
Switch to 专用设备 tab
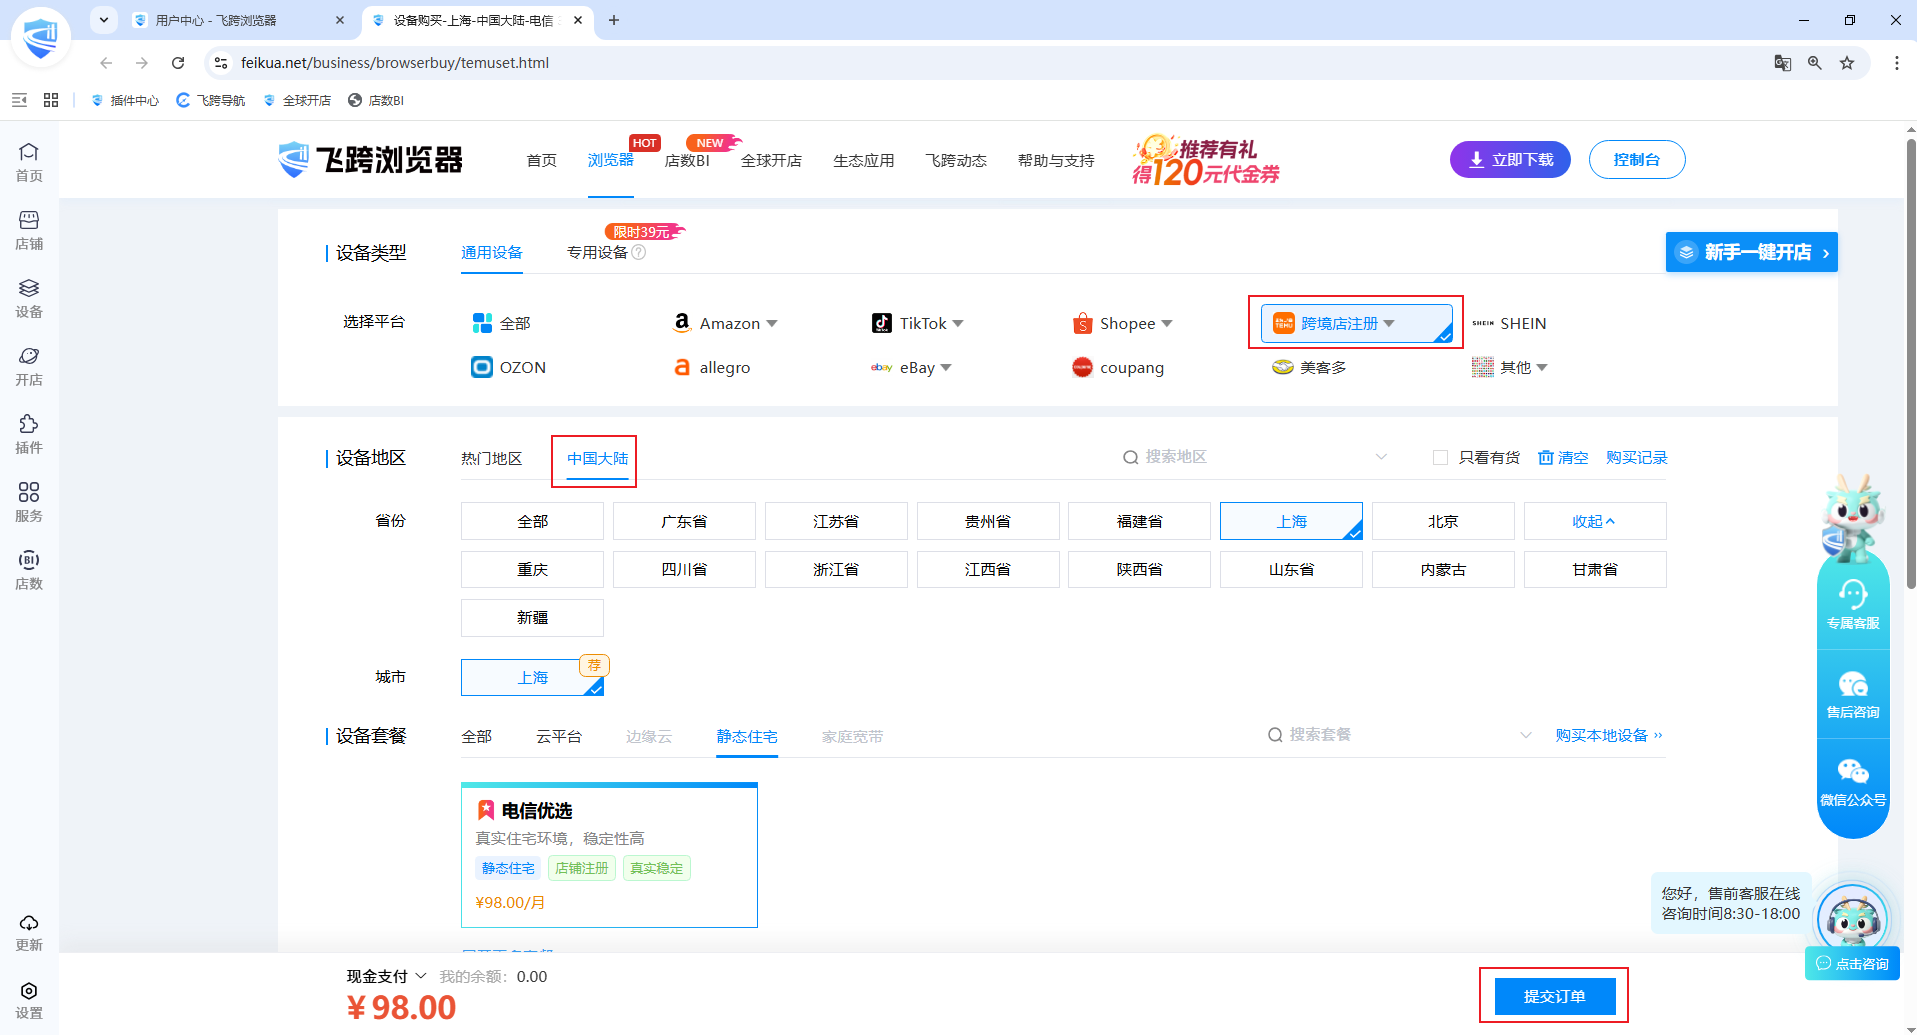click(x=598, y=252)
